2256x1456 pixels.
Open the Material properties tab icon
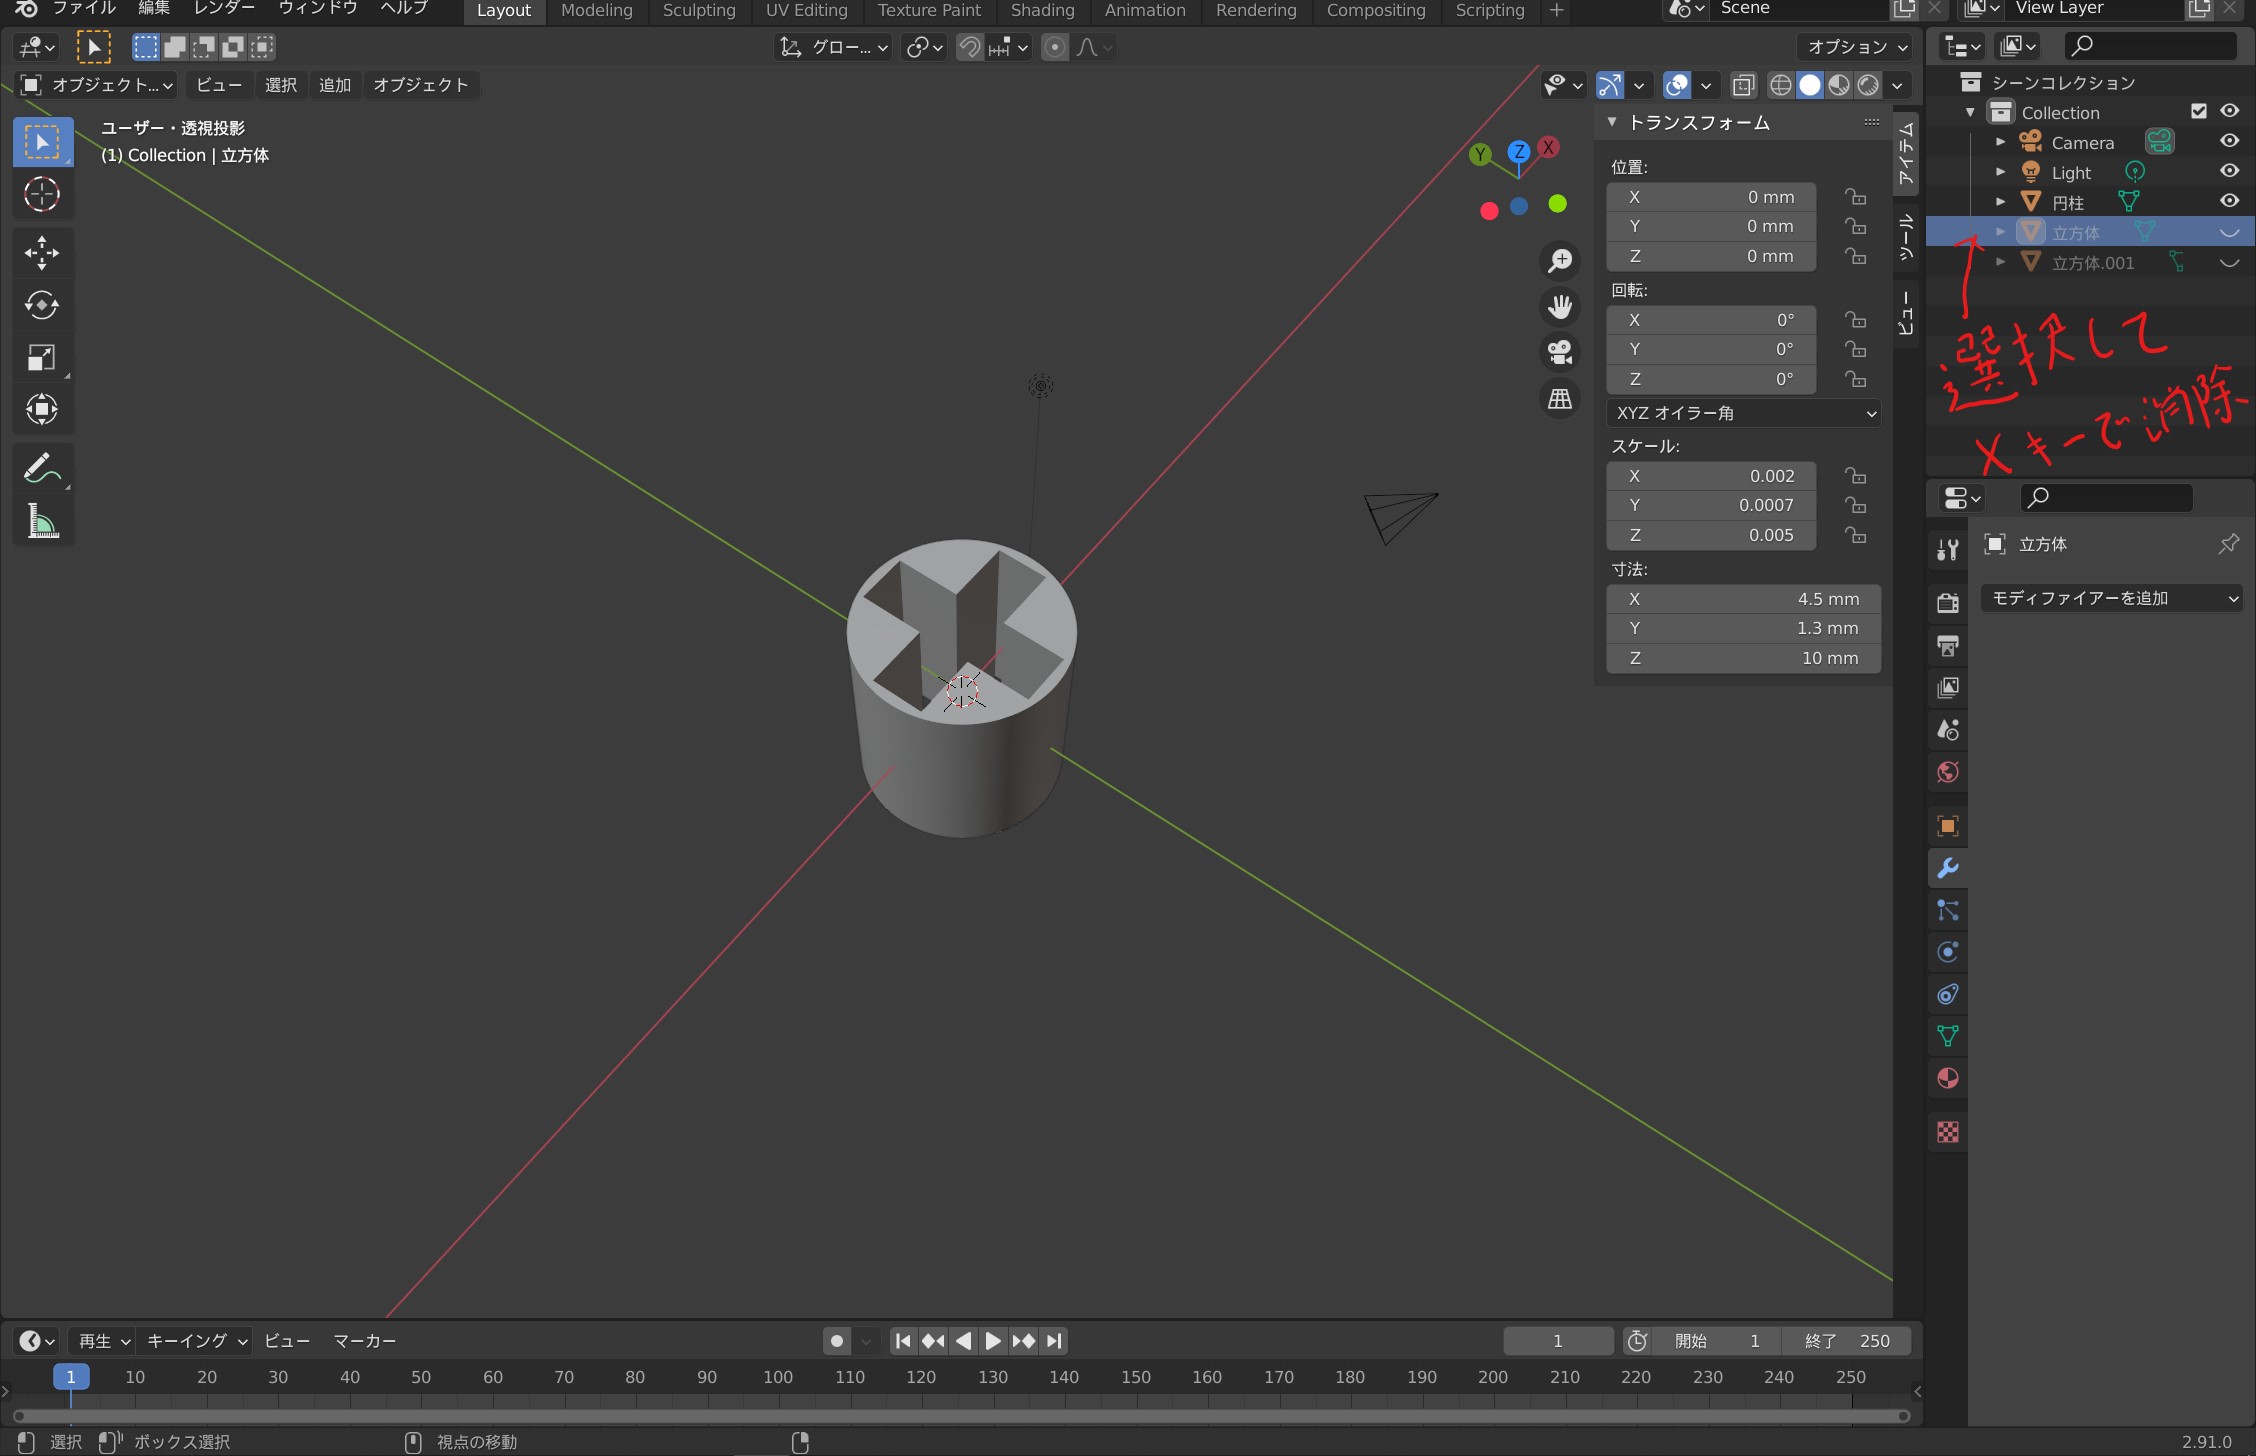(1948, 1078)
